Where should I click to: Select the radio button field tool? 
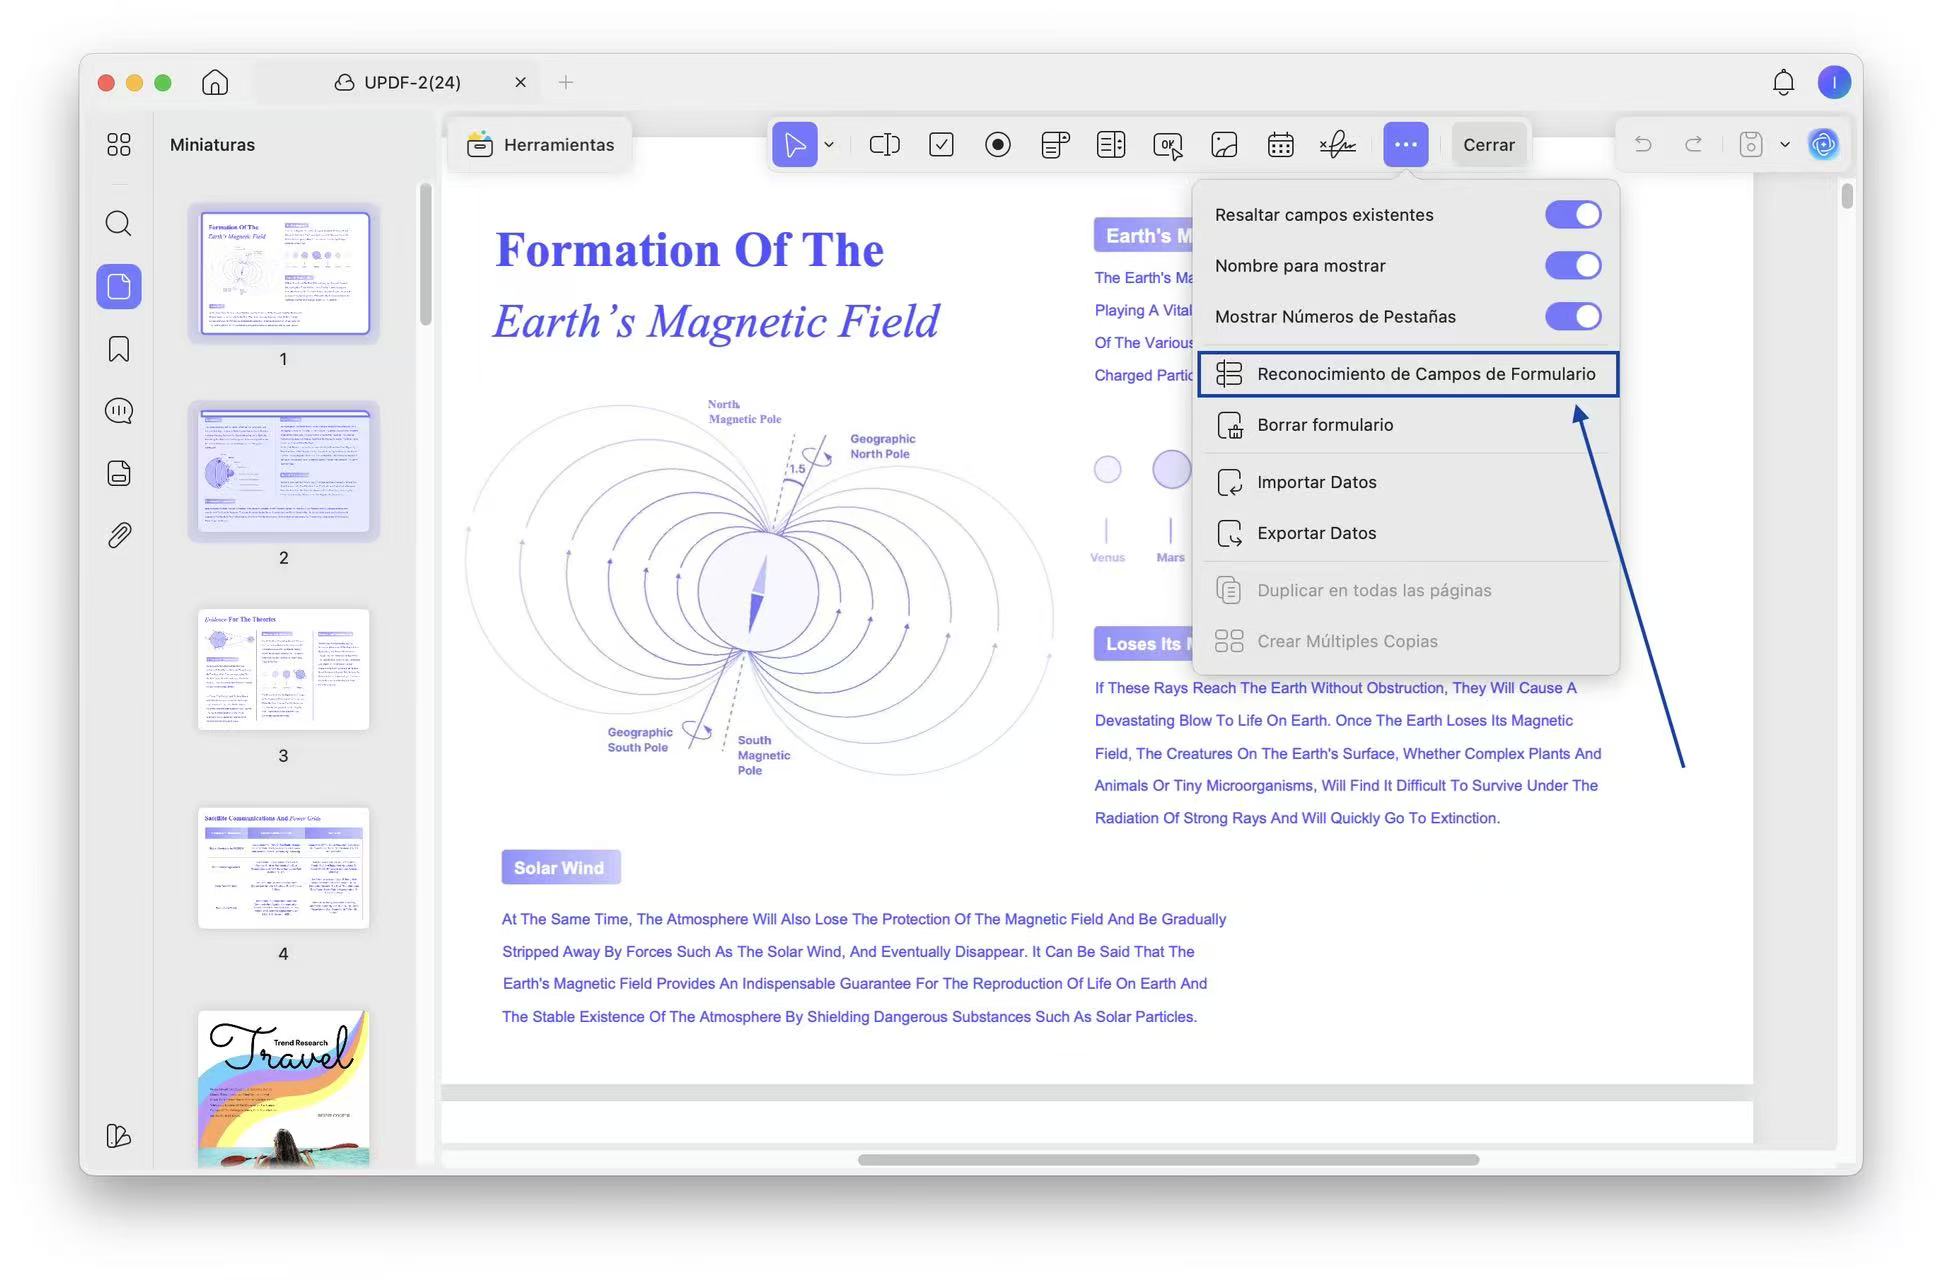pyautogui.click(x=997, y=145)
